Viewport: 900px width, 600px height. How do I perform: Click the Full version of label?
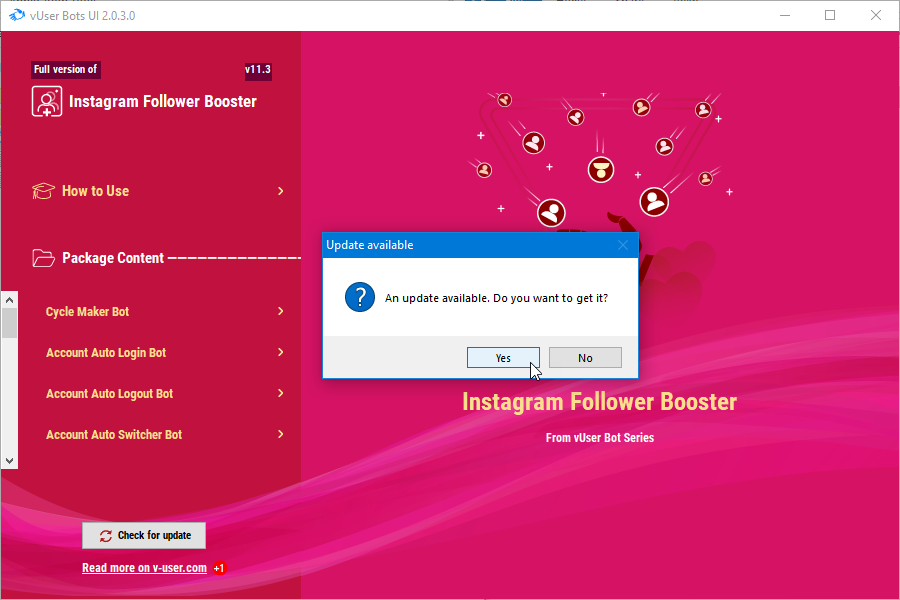pos(65,69)
